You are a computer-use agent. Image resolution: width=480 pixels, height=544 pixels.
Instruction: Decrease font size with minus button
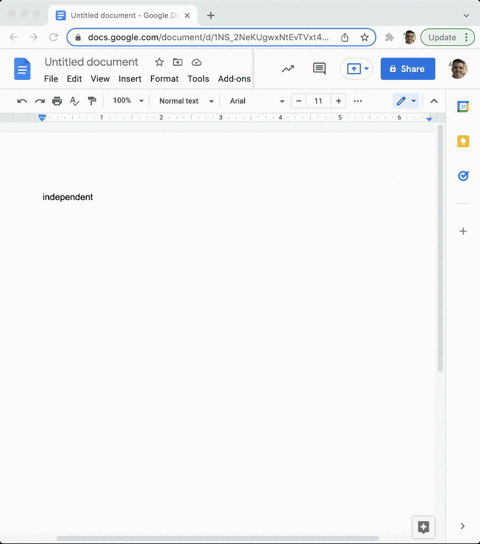click(x=299, y=101)
